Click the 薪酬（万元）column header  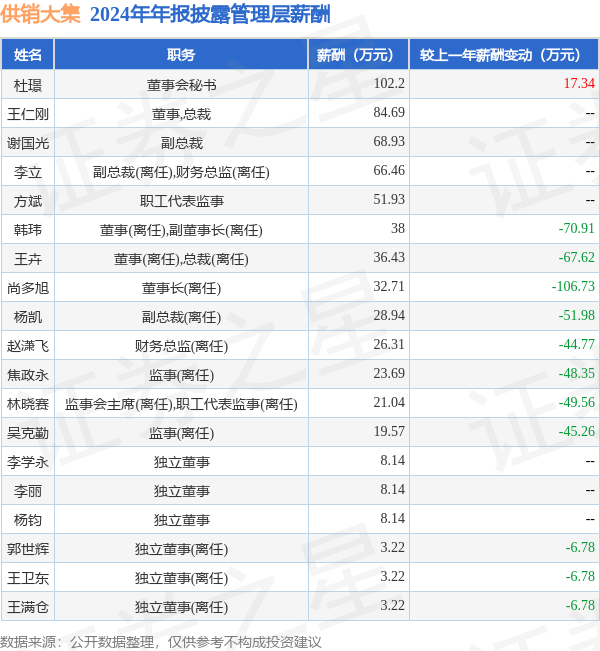point(358,54)
